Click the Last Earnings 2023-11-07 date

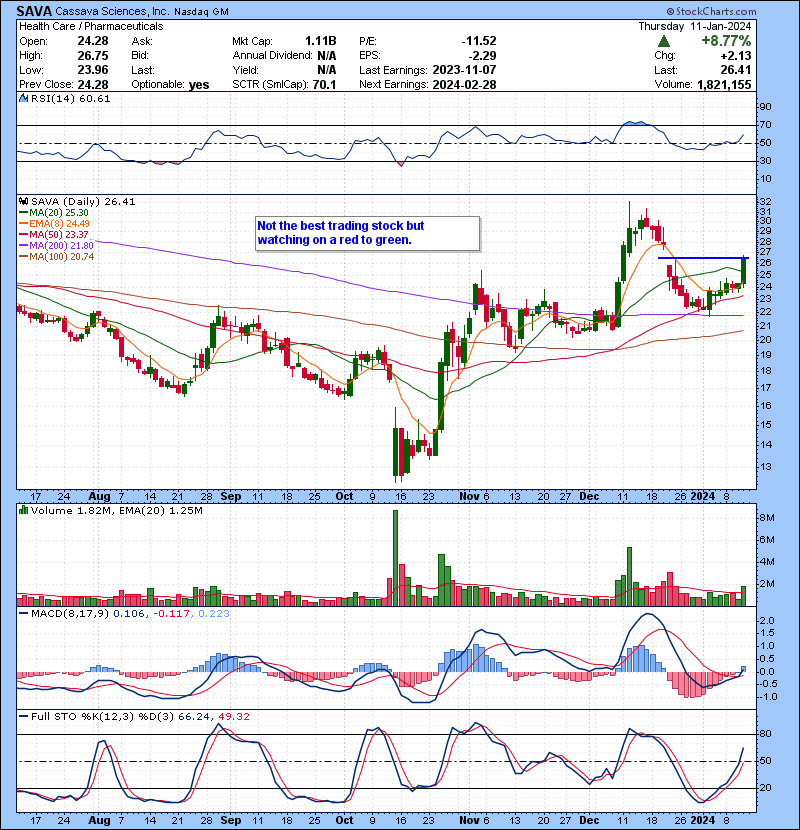click(464, 70)
